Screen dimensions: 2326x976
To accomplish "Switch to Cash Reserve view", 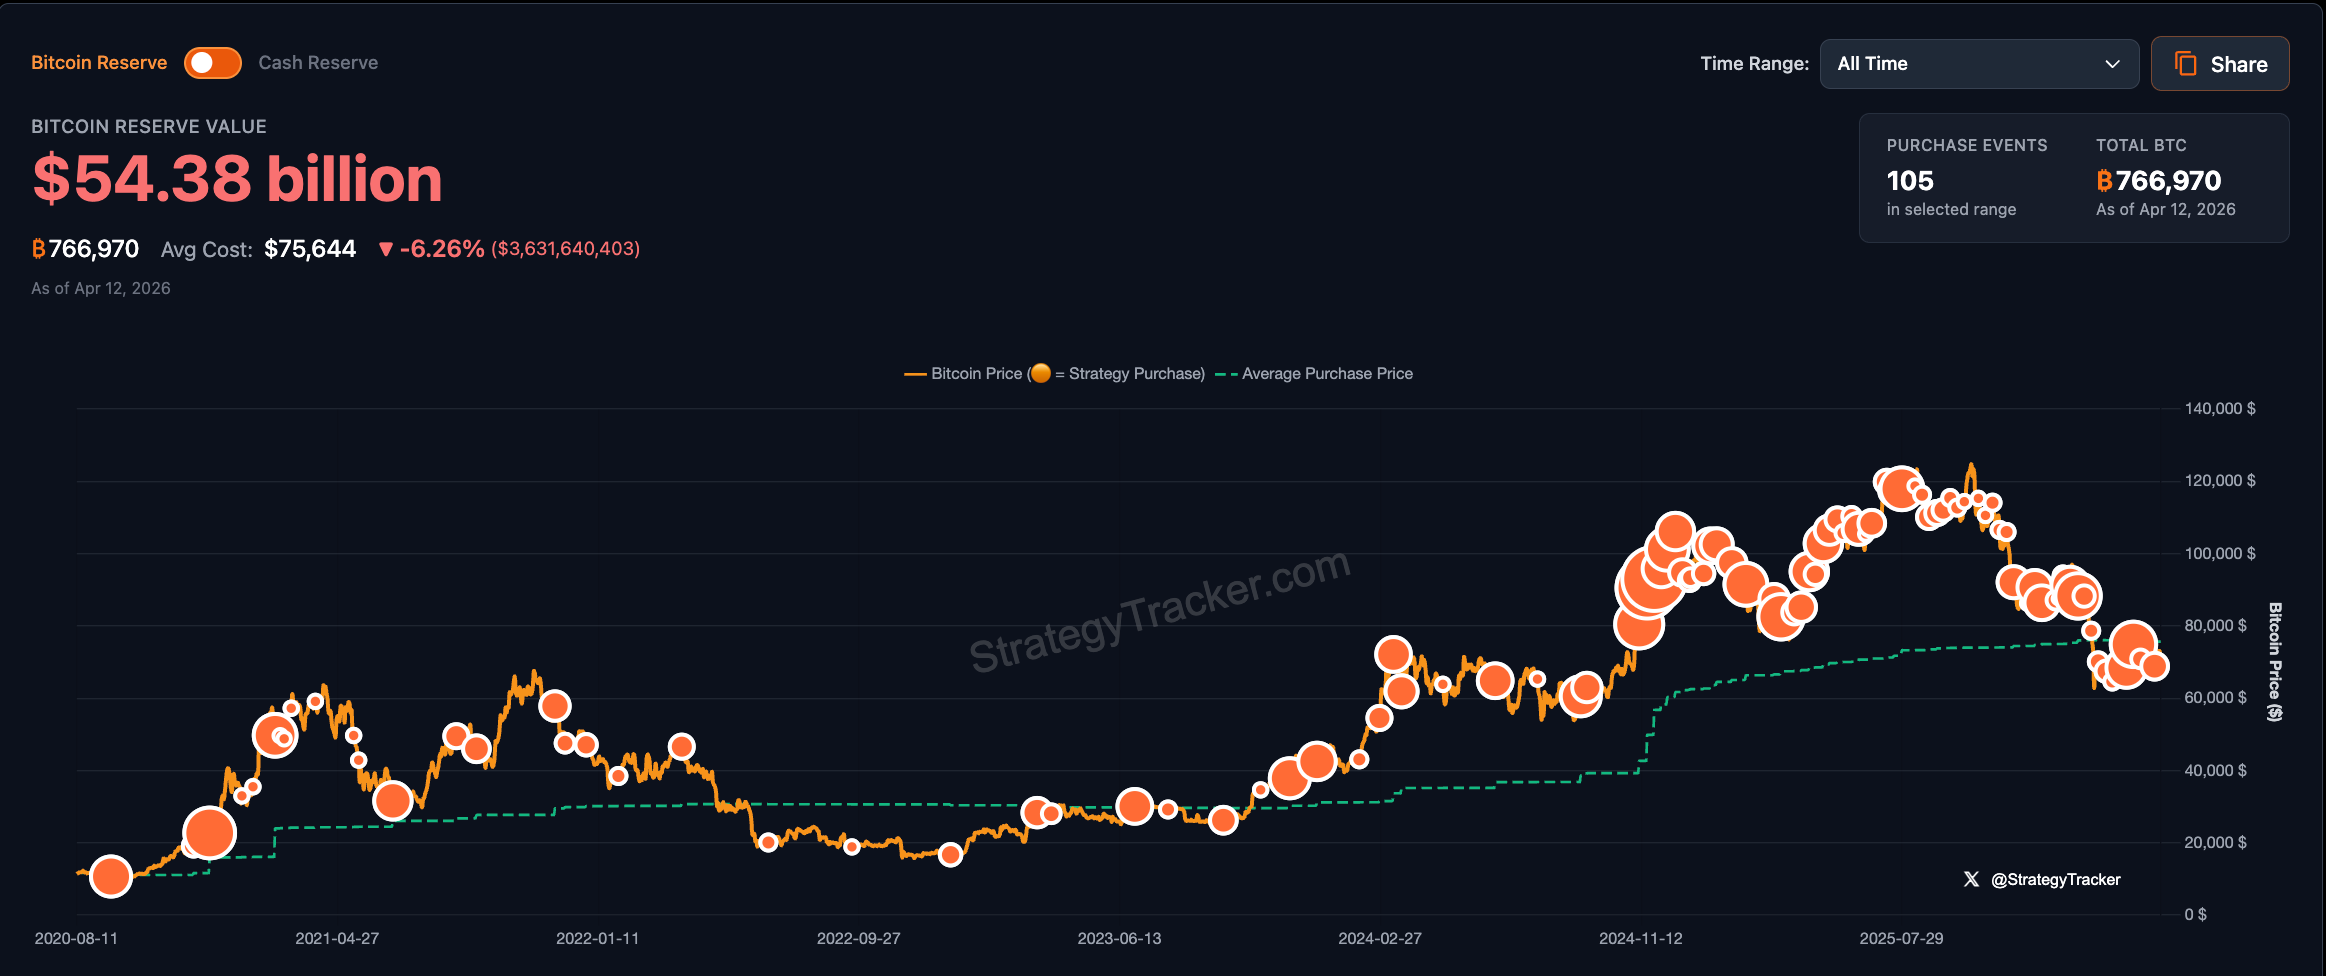I will pyautogui.click(x=318, y=62).
